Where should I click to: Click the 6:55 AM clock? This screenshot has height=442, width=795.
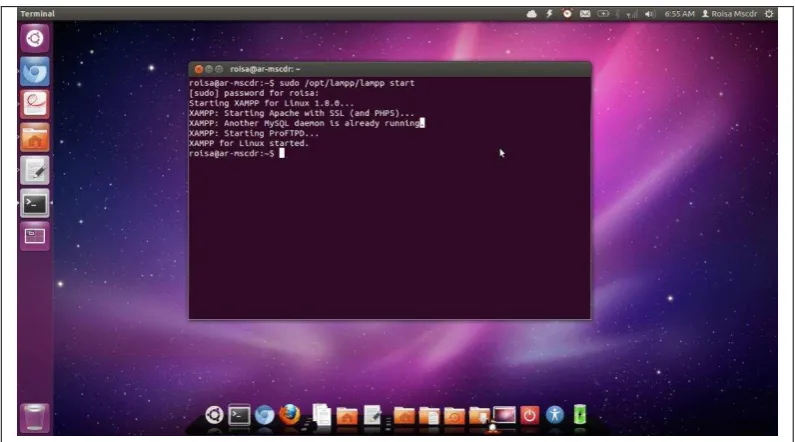[679, 14]
